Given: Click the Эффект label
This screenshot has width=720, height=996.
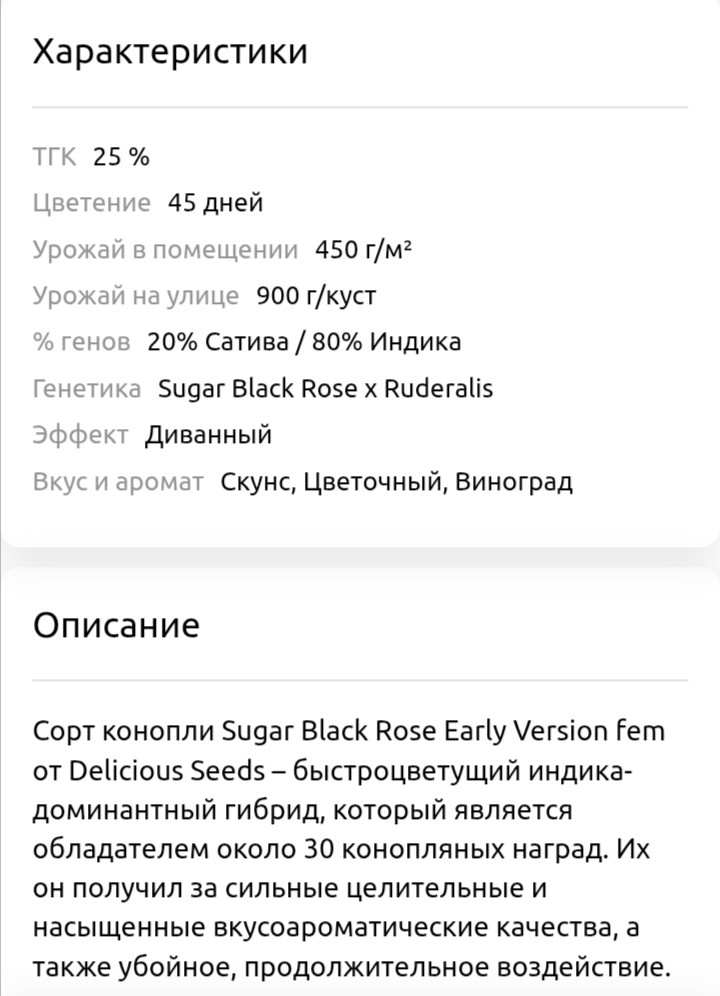Looking at the screenshot, I should 80,435.
